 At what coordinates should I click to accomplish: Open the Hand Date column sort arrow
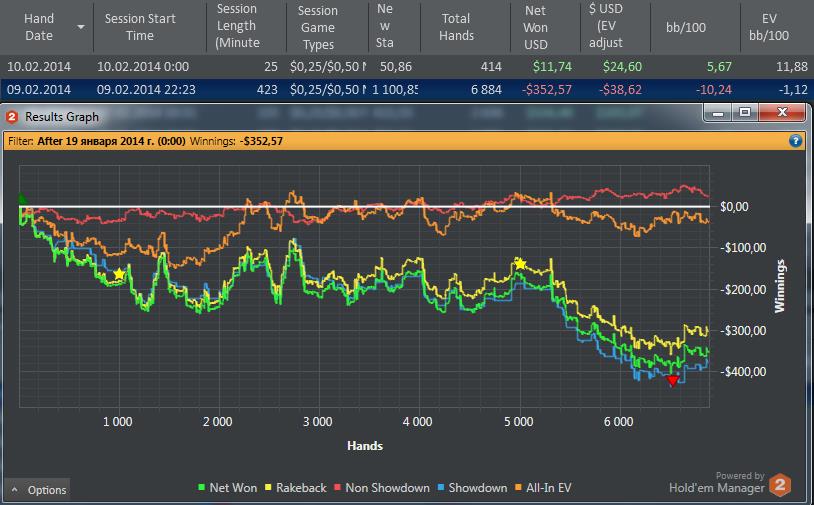[x=81, y=27]
